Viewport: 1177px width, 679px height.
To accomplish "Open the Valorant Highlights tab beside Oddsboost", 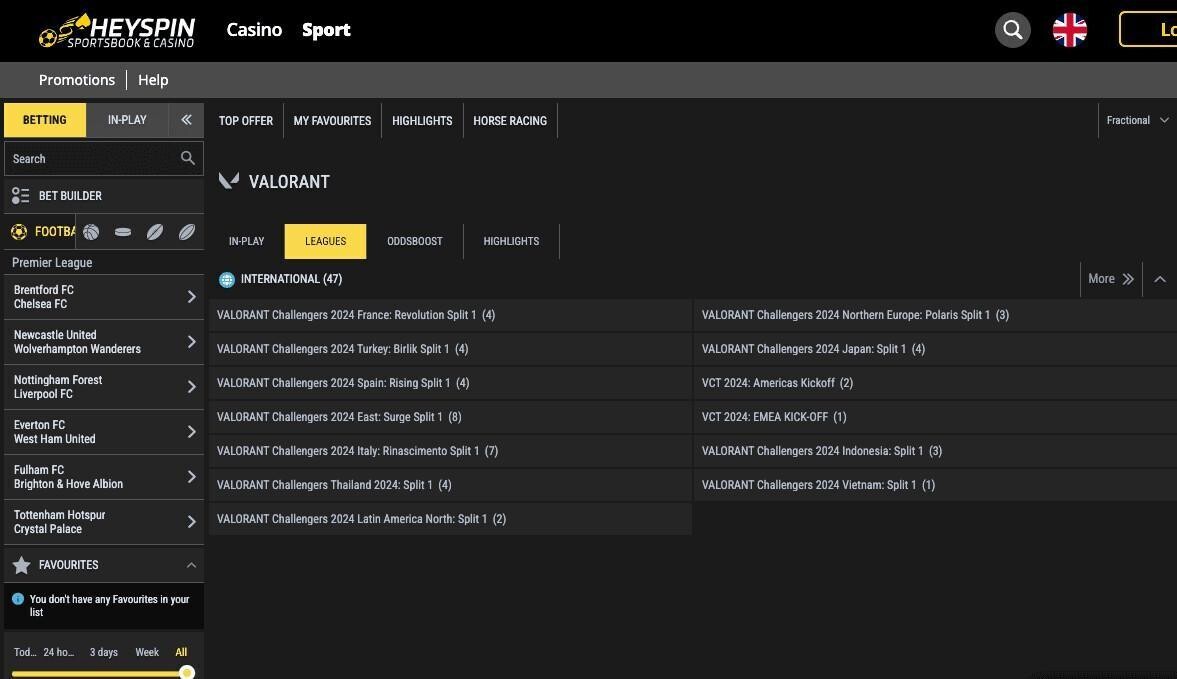I will 511,242.
